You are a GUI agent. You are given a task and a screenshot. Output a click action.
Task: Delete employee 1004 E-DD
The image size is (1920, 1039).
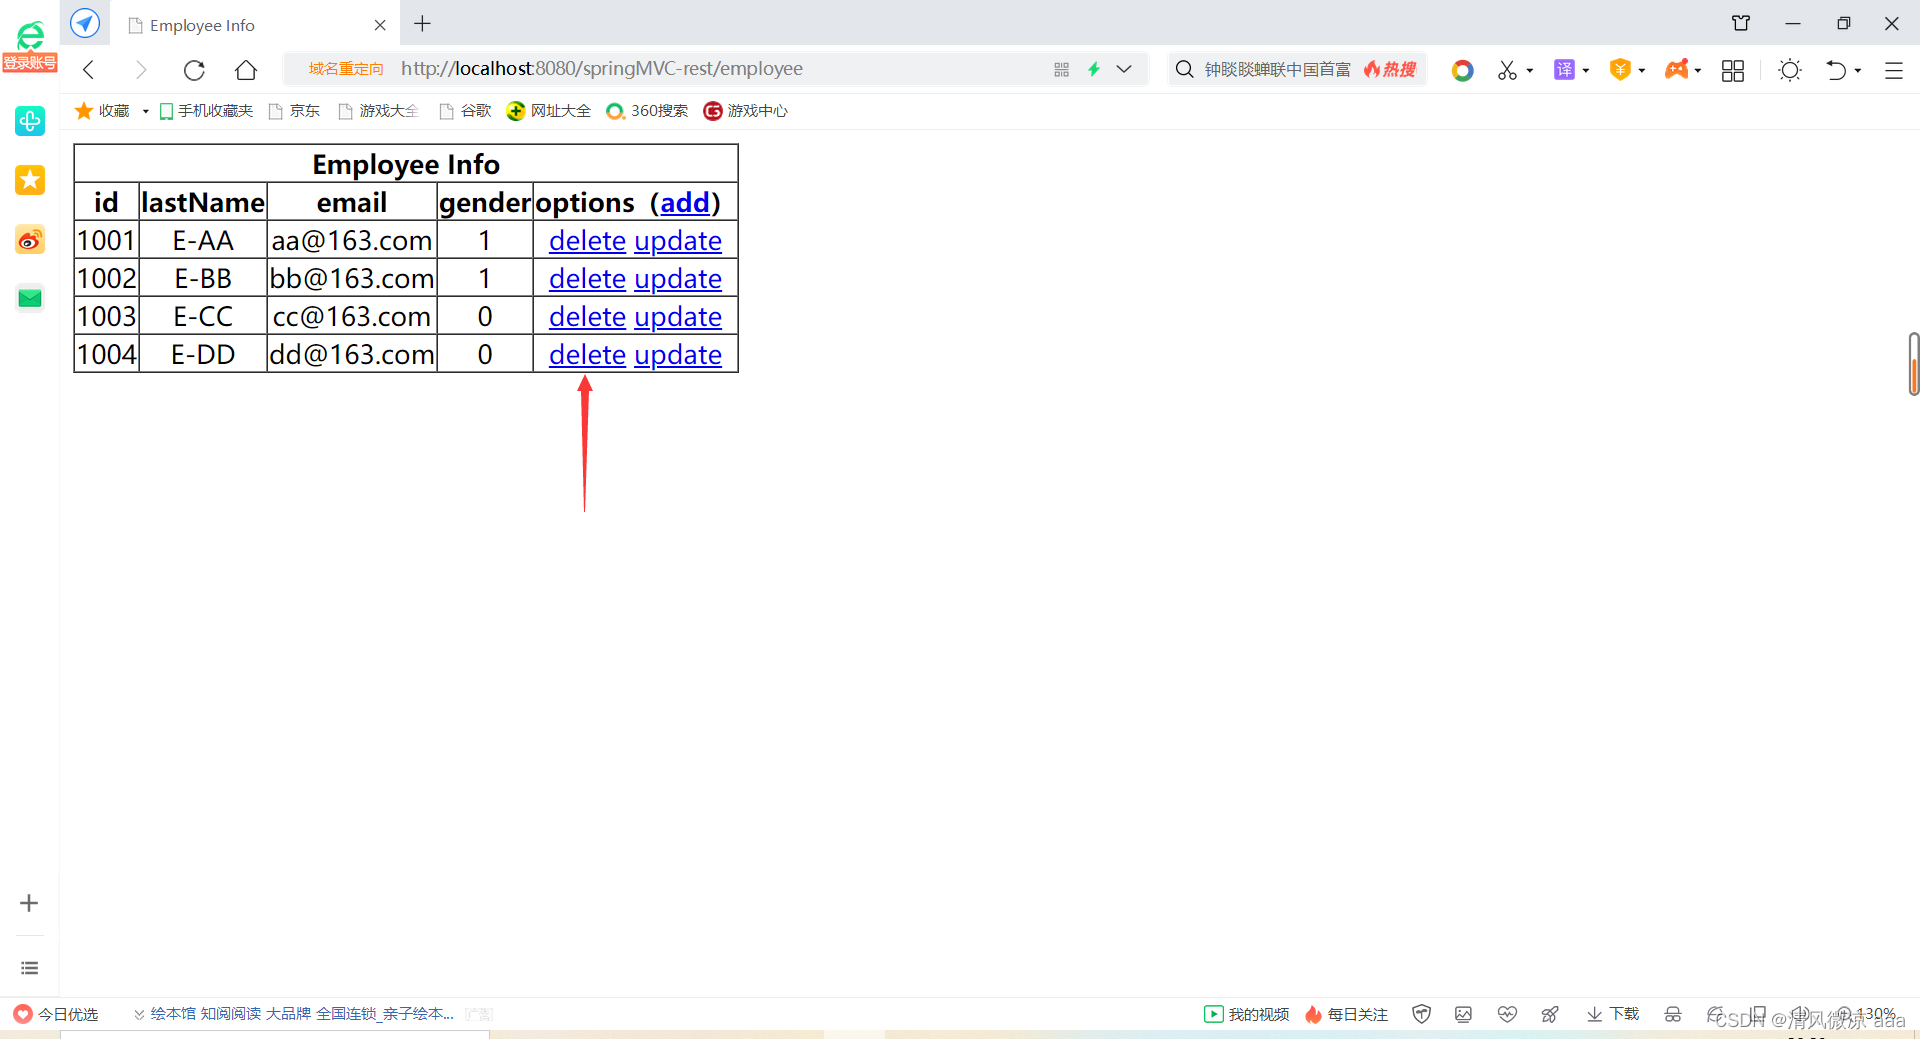[x=587, y=355]
